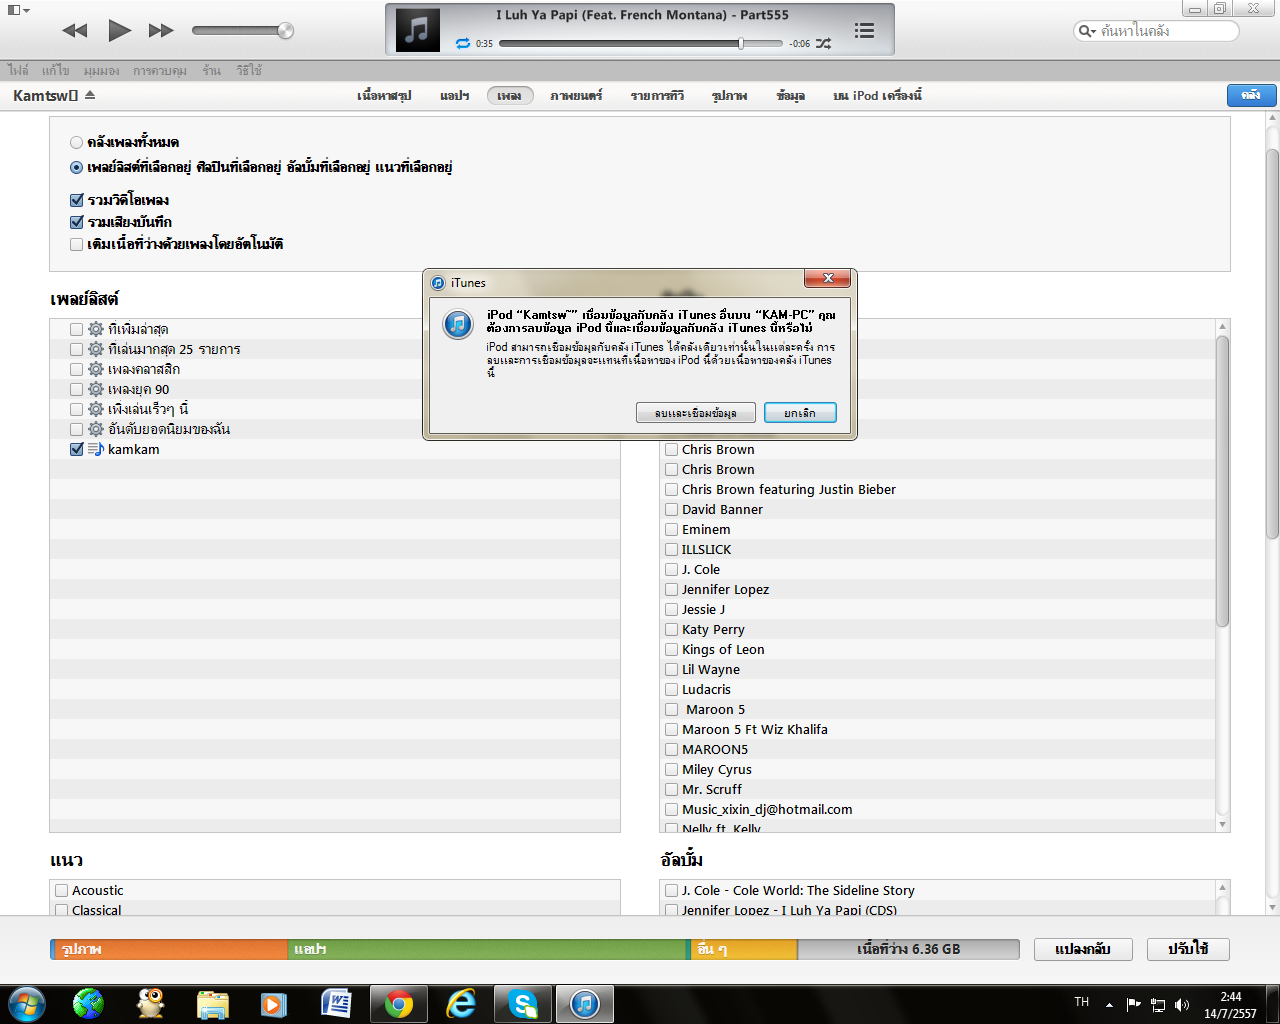
Task: Click the gear icon beside อันดับยอดนิยมของฉัน
Action: pyautogui.click(x=96, y=429)
